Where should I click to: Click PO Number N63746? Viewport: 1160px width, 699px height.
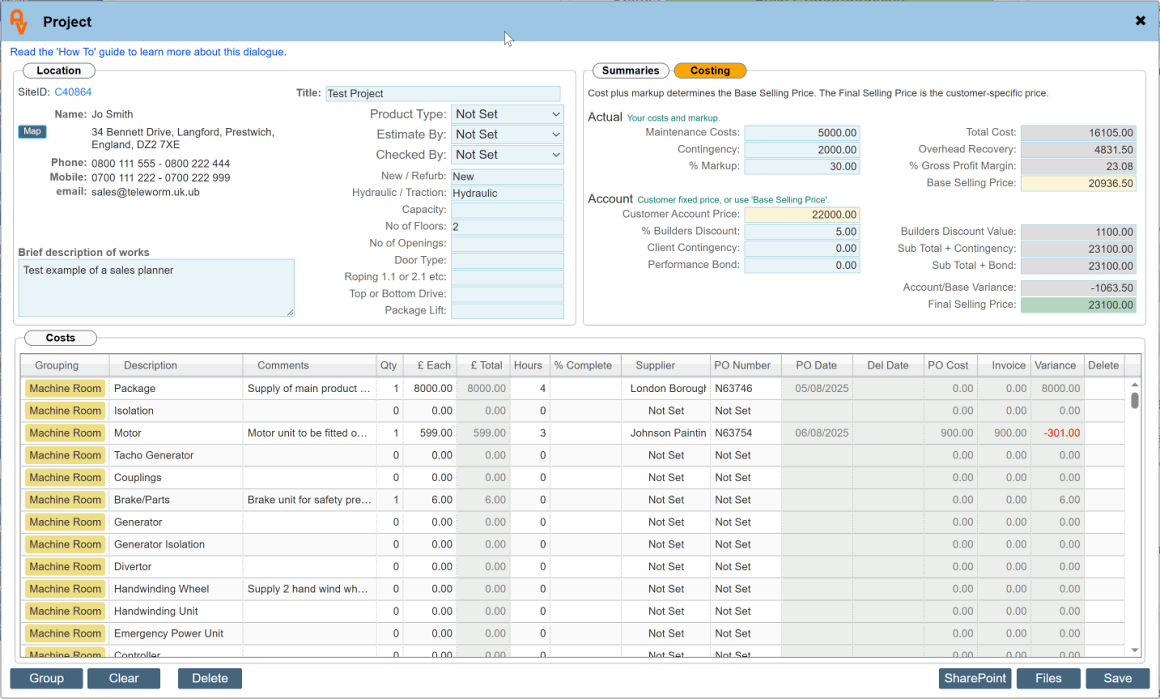click(x=744, y=388)
